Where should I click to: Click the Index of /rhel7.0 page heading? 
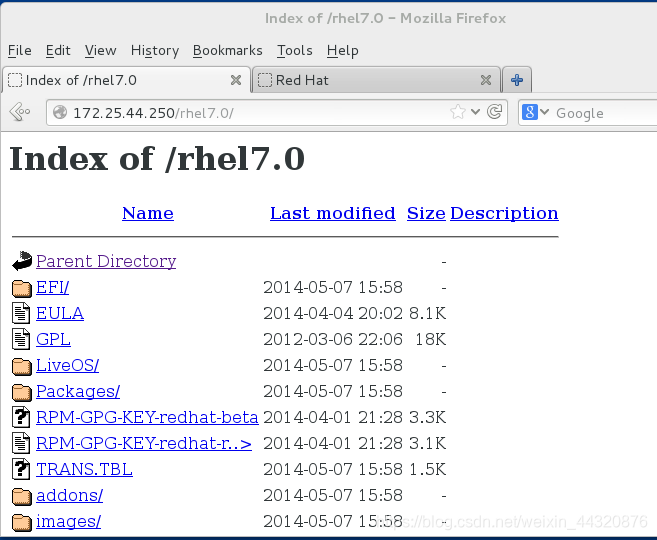157,159
